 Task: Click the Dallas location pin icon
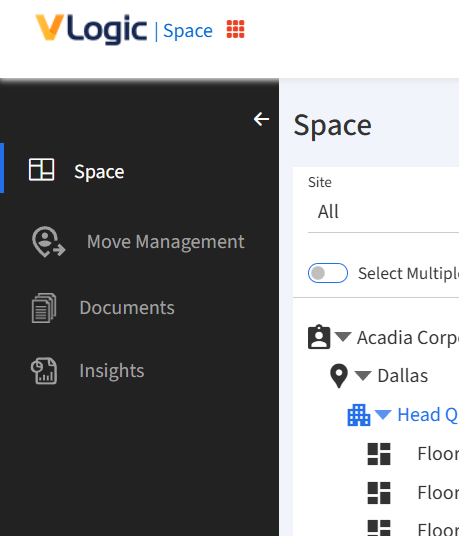[339, 376]
